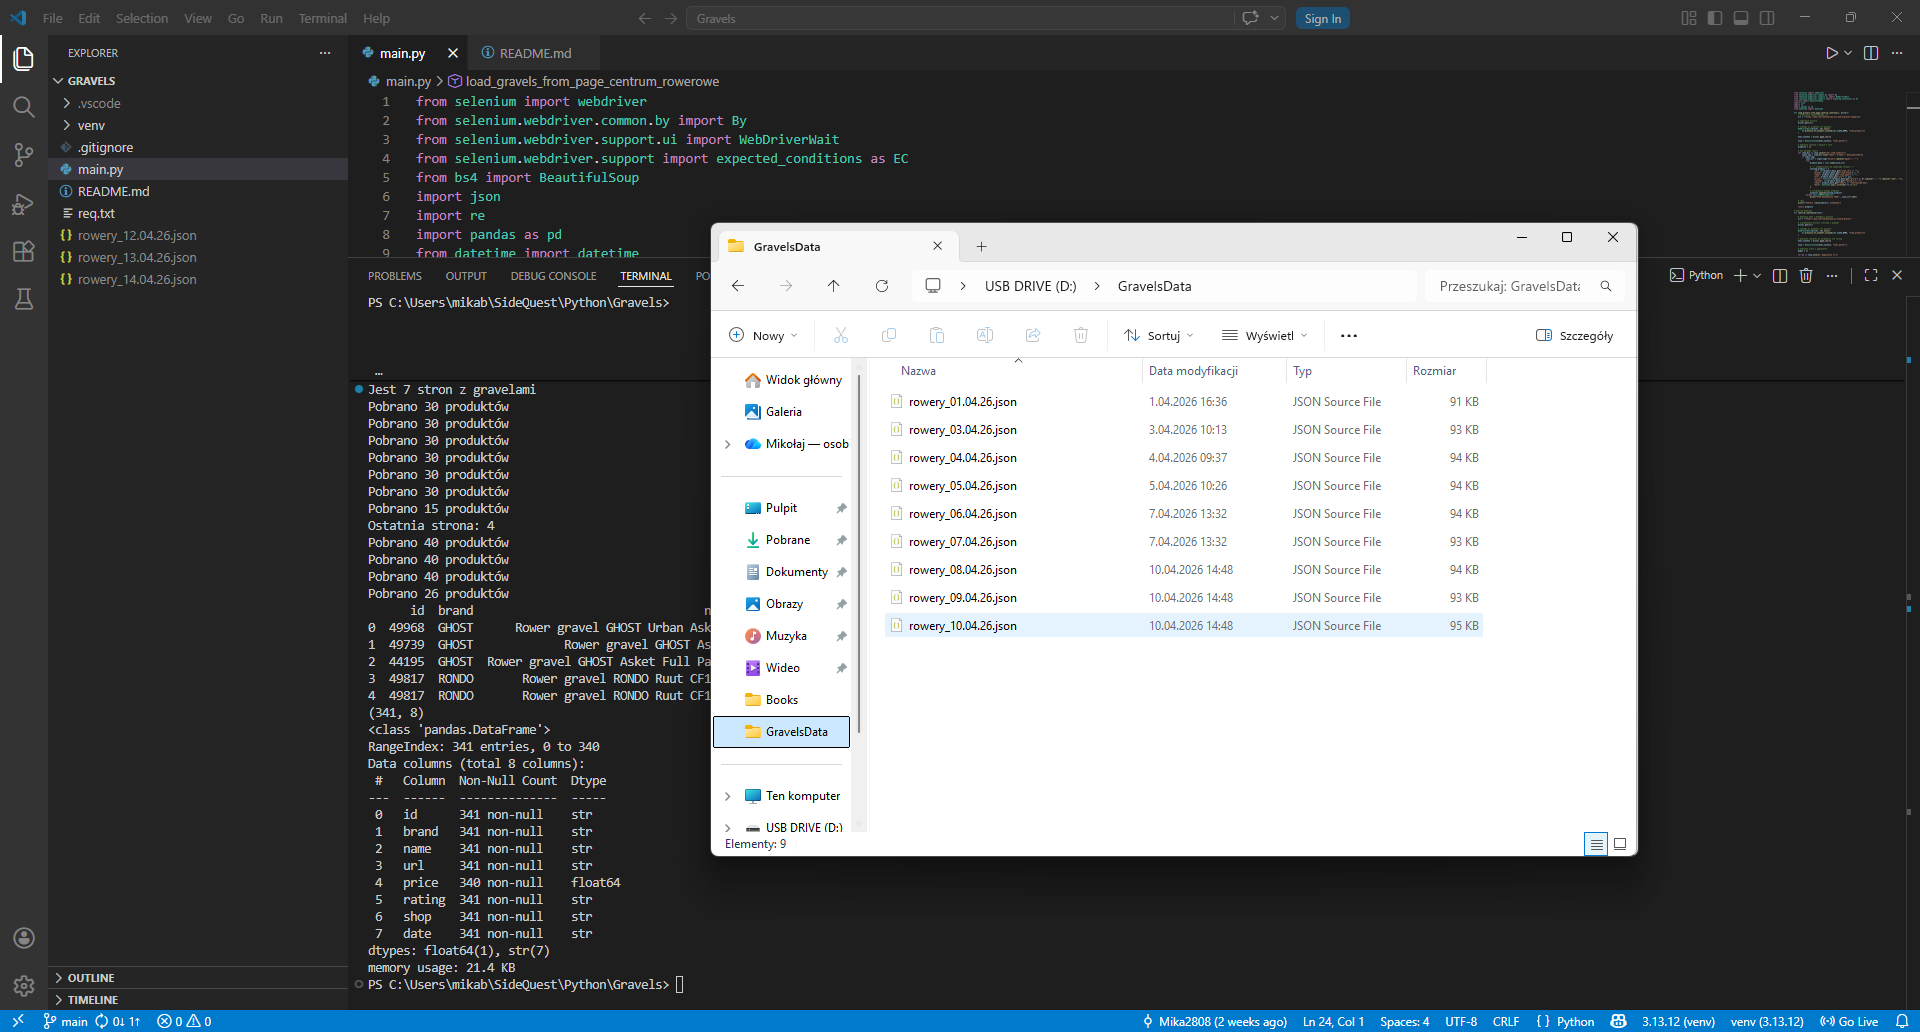Open the Extensions view icon
Viewport: 1920px width, 1032px height.
(x=24, y=252)
